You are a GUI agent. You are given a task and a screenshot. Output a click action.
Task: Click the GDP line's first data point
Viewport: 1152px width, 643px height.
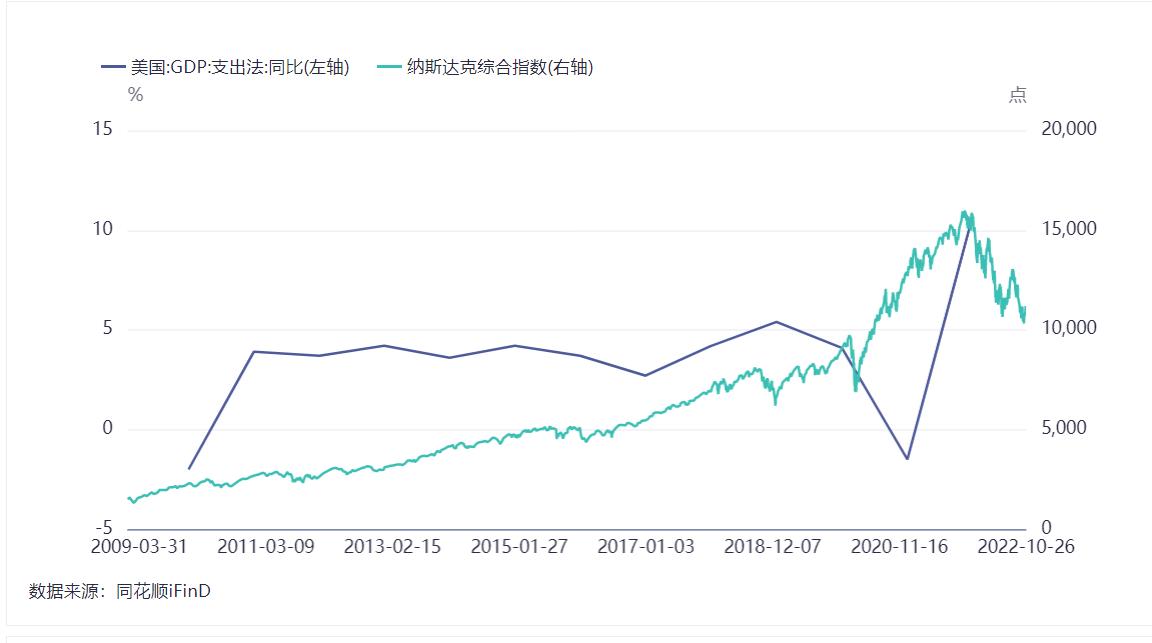point(189,468)
